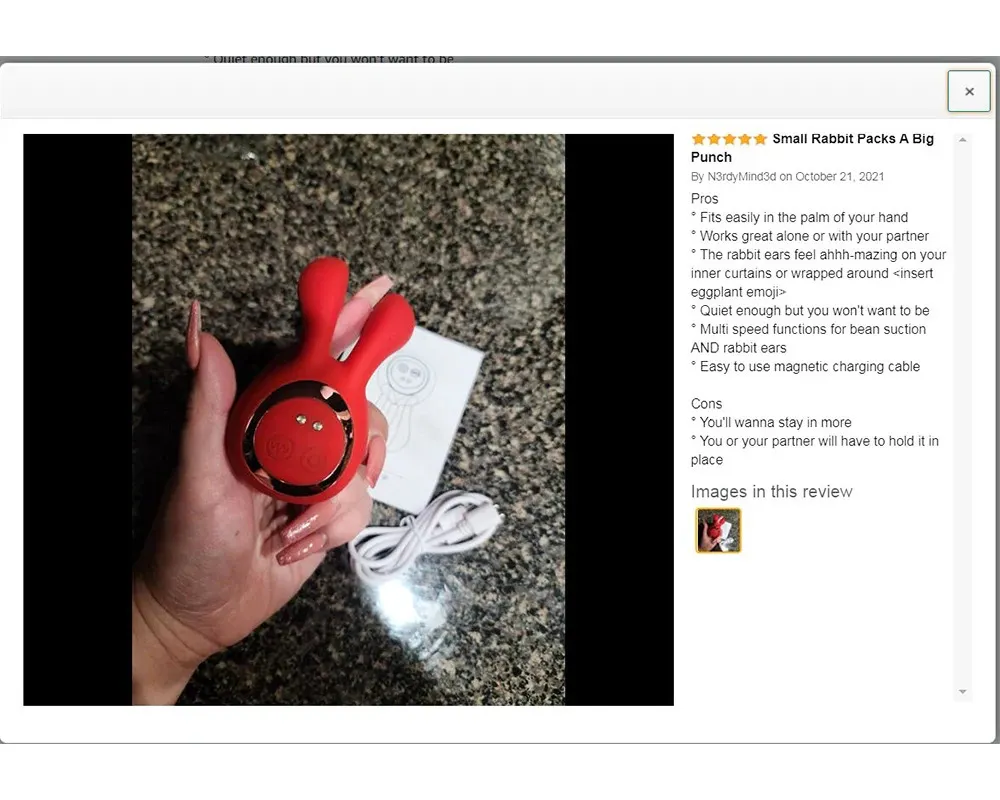This screenshot has width=1000, height=800.
Task: Select the thumbnail under Images in this review
Action: point(718,530)
